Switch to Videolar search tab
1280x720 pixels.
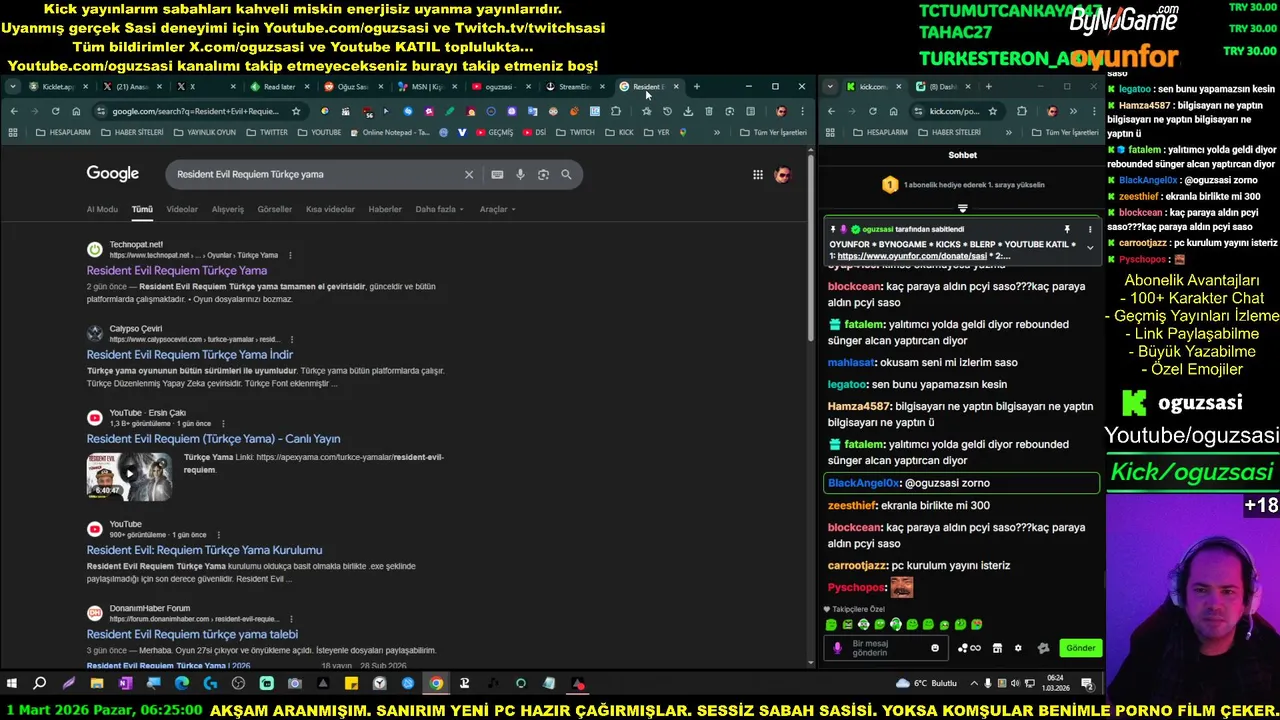pyautogui.click(x=182, y=209)
